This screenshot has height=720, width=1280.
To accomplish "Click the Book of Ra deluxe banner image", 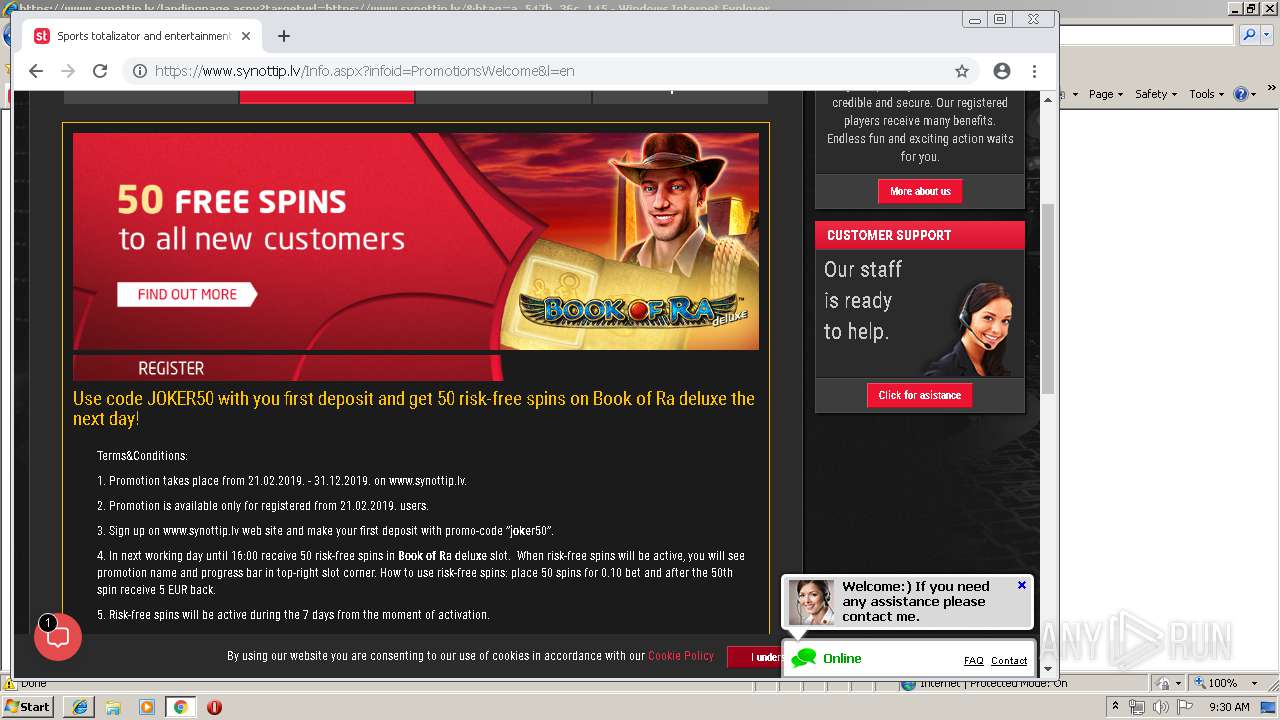I will click(x=416, y=241).
